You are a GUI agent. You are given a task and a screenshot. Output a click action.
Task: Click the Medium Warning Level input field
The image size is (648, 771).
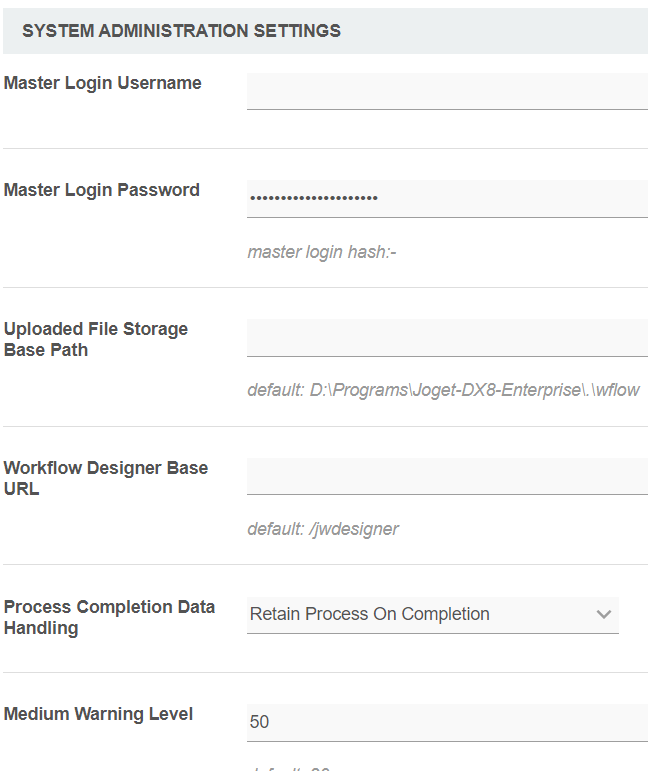(447, 722)
